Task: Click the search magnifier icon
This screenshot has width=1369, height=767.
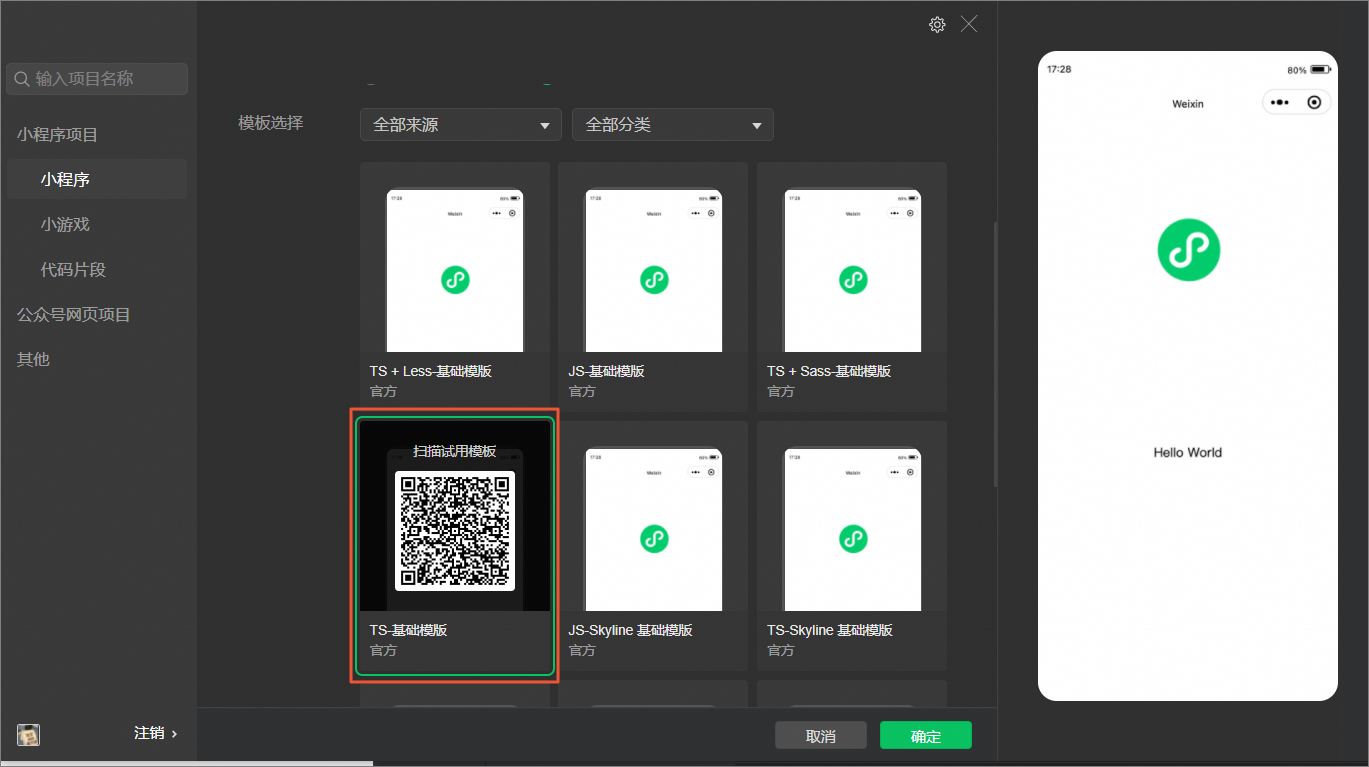Action: (21, 79)
